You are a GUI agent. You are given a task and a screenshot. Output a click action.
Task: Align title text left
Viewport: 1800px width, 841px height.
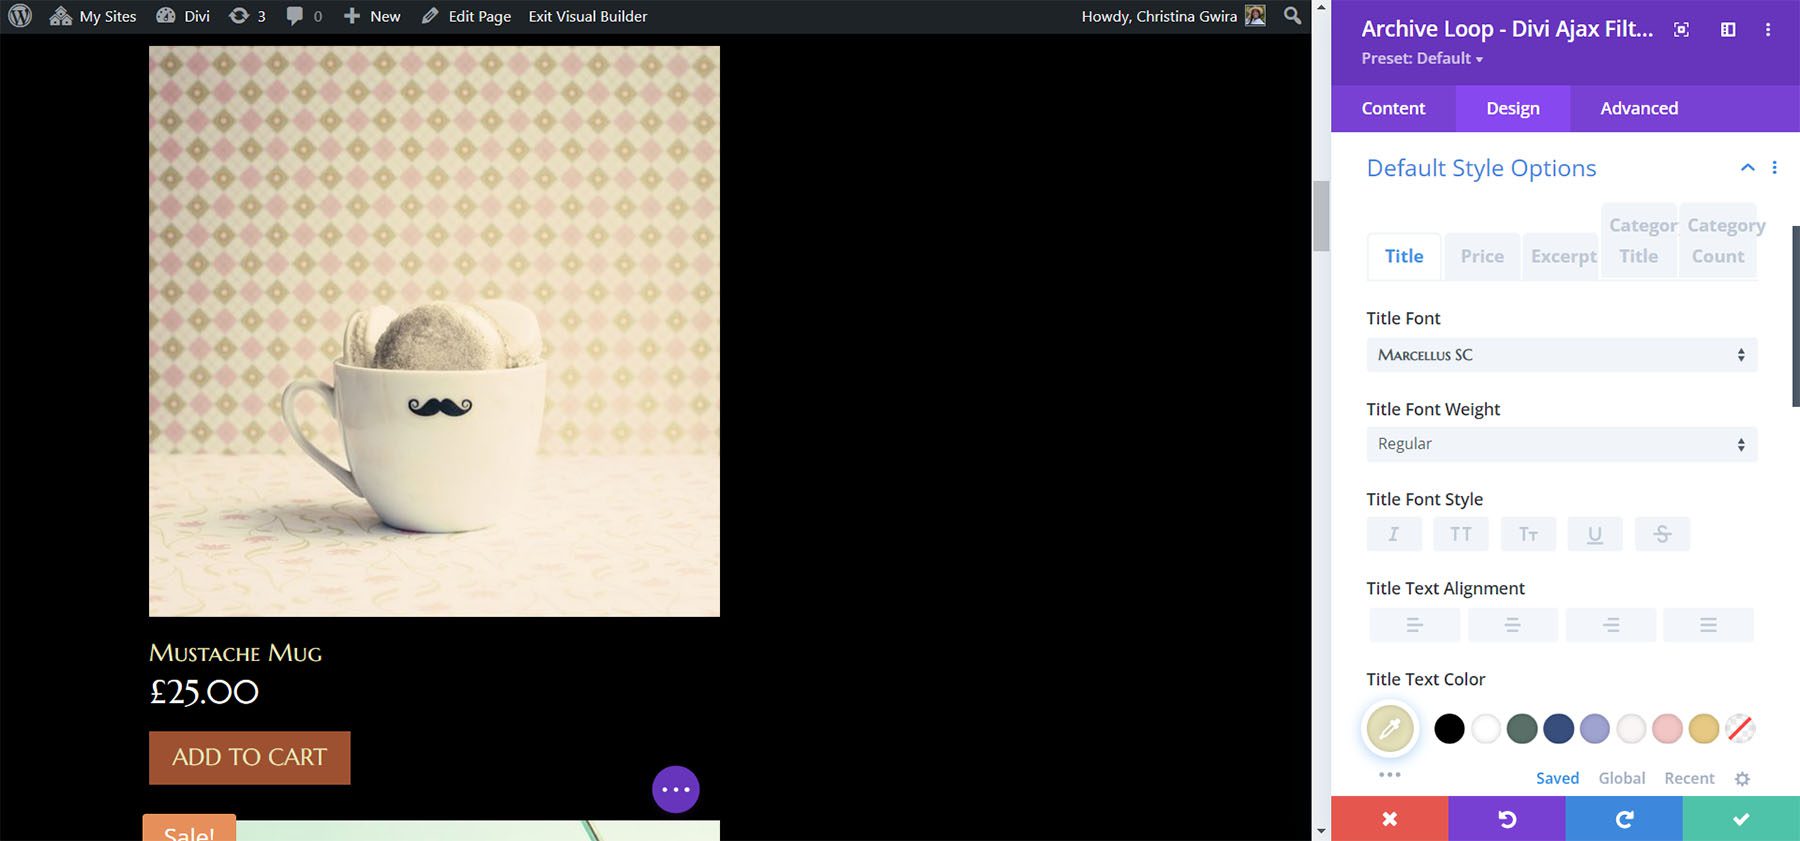(x=1414, y=625)
